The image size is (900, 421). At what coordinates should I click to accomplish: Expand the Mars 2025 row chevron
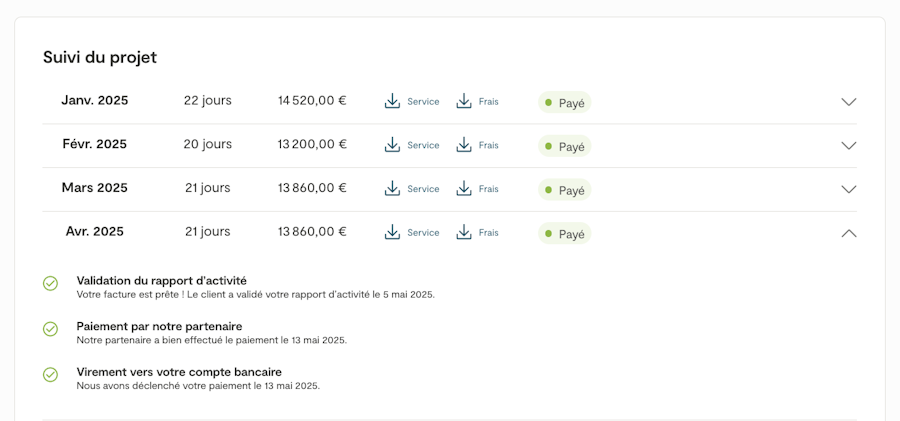(x=849, y=189)
